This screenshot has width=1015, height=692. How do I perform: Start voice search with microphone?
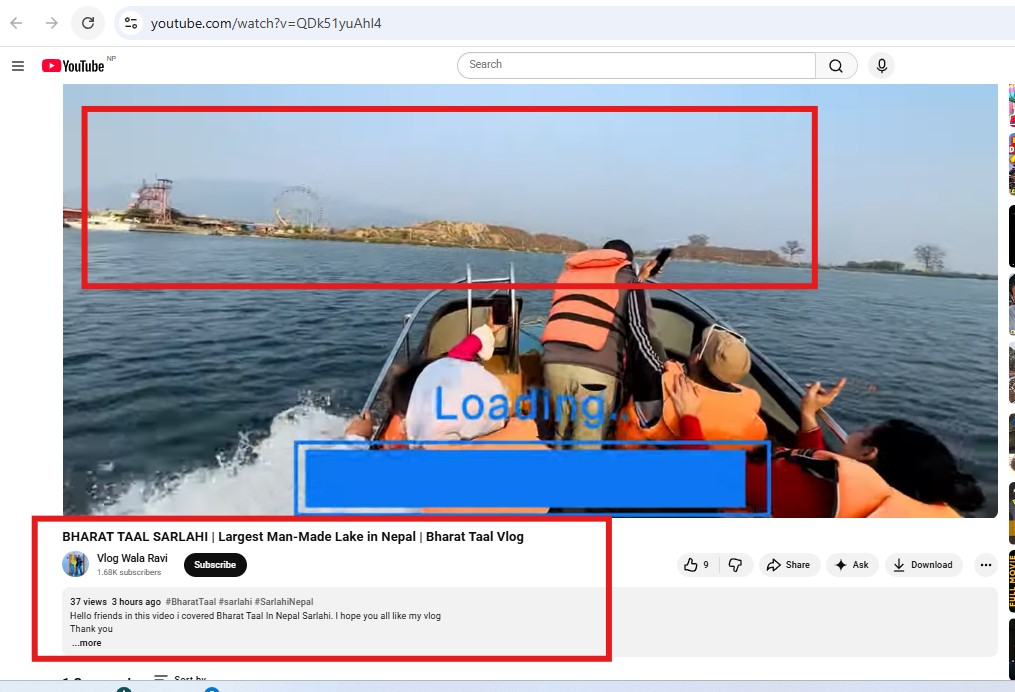tap(881, 66)
